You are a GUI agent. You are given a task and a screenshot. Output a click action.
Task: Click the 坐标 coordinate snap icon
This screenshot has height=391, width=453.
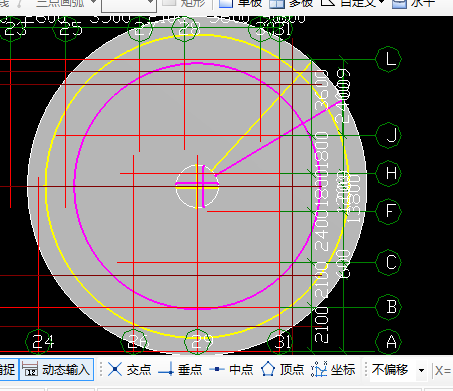[x=319, y=370]
